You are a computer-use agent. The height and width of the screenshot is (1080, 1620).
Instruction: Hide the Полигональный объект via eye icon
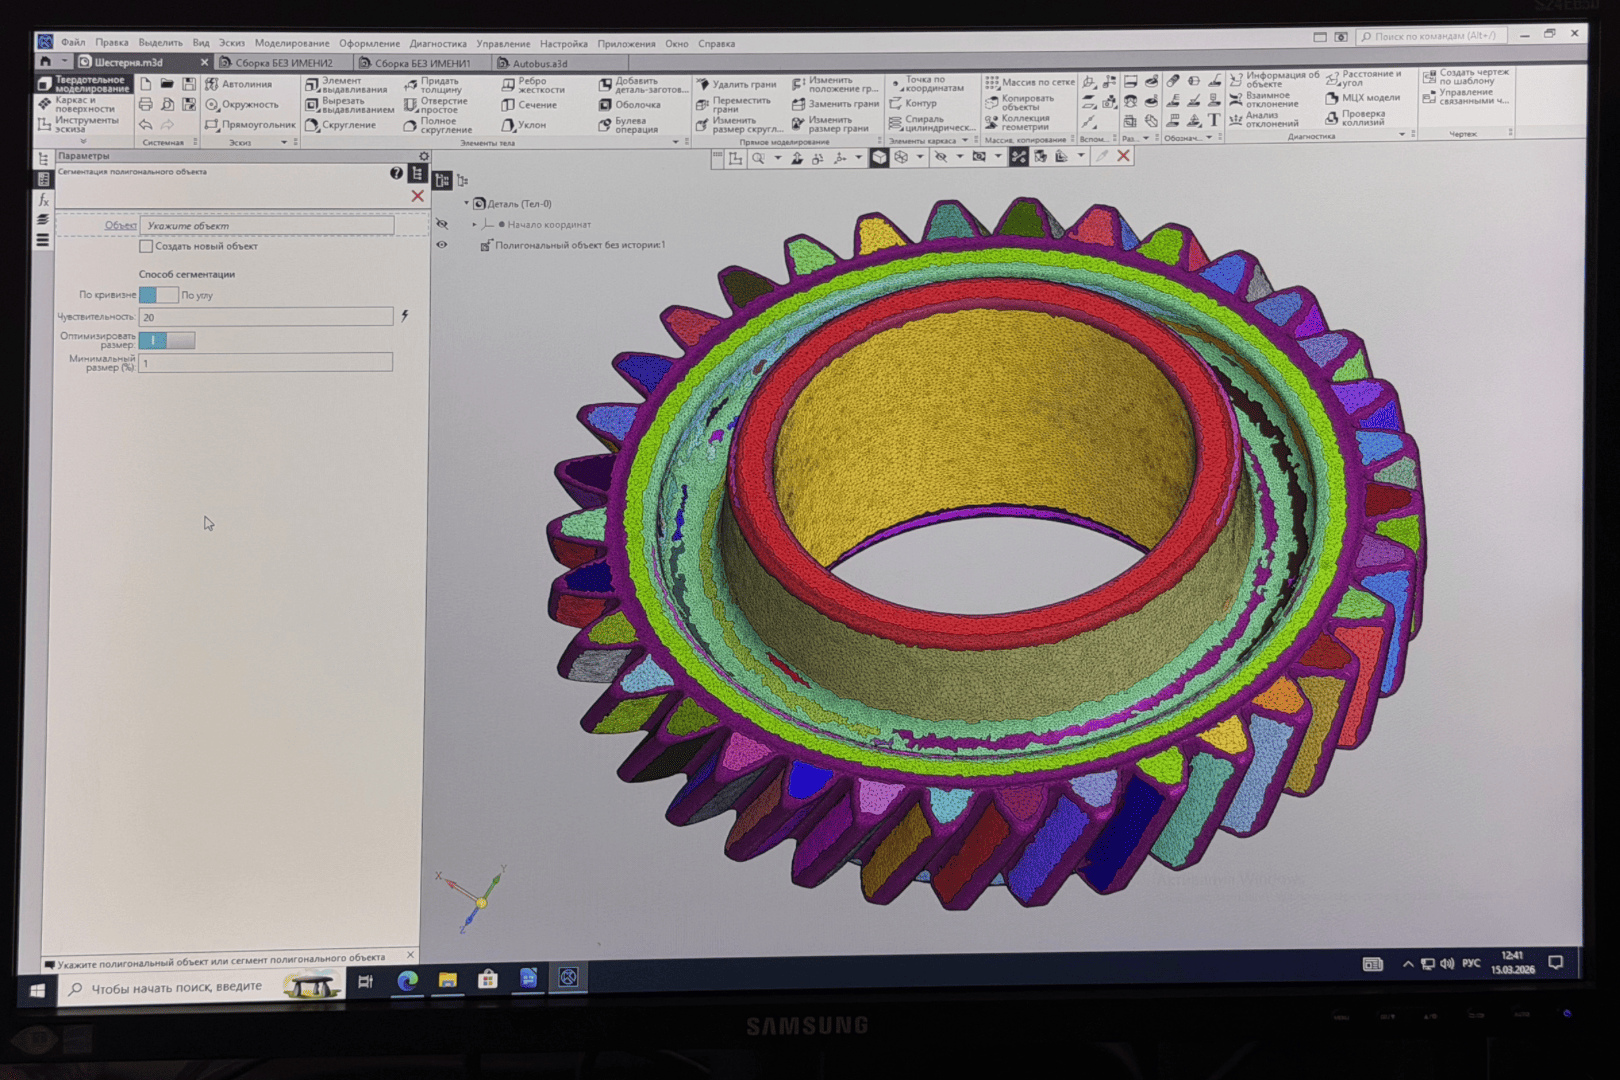pyautogui.click(x=441, y=245)
